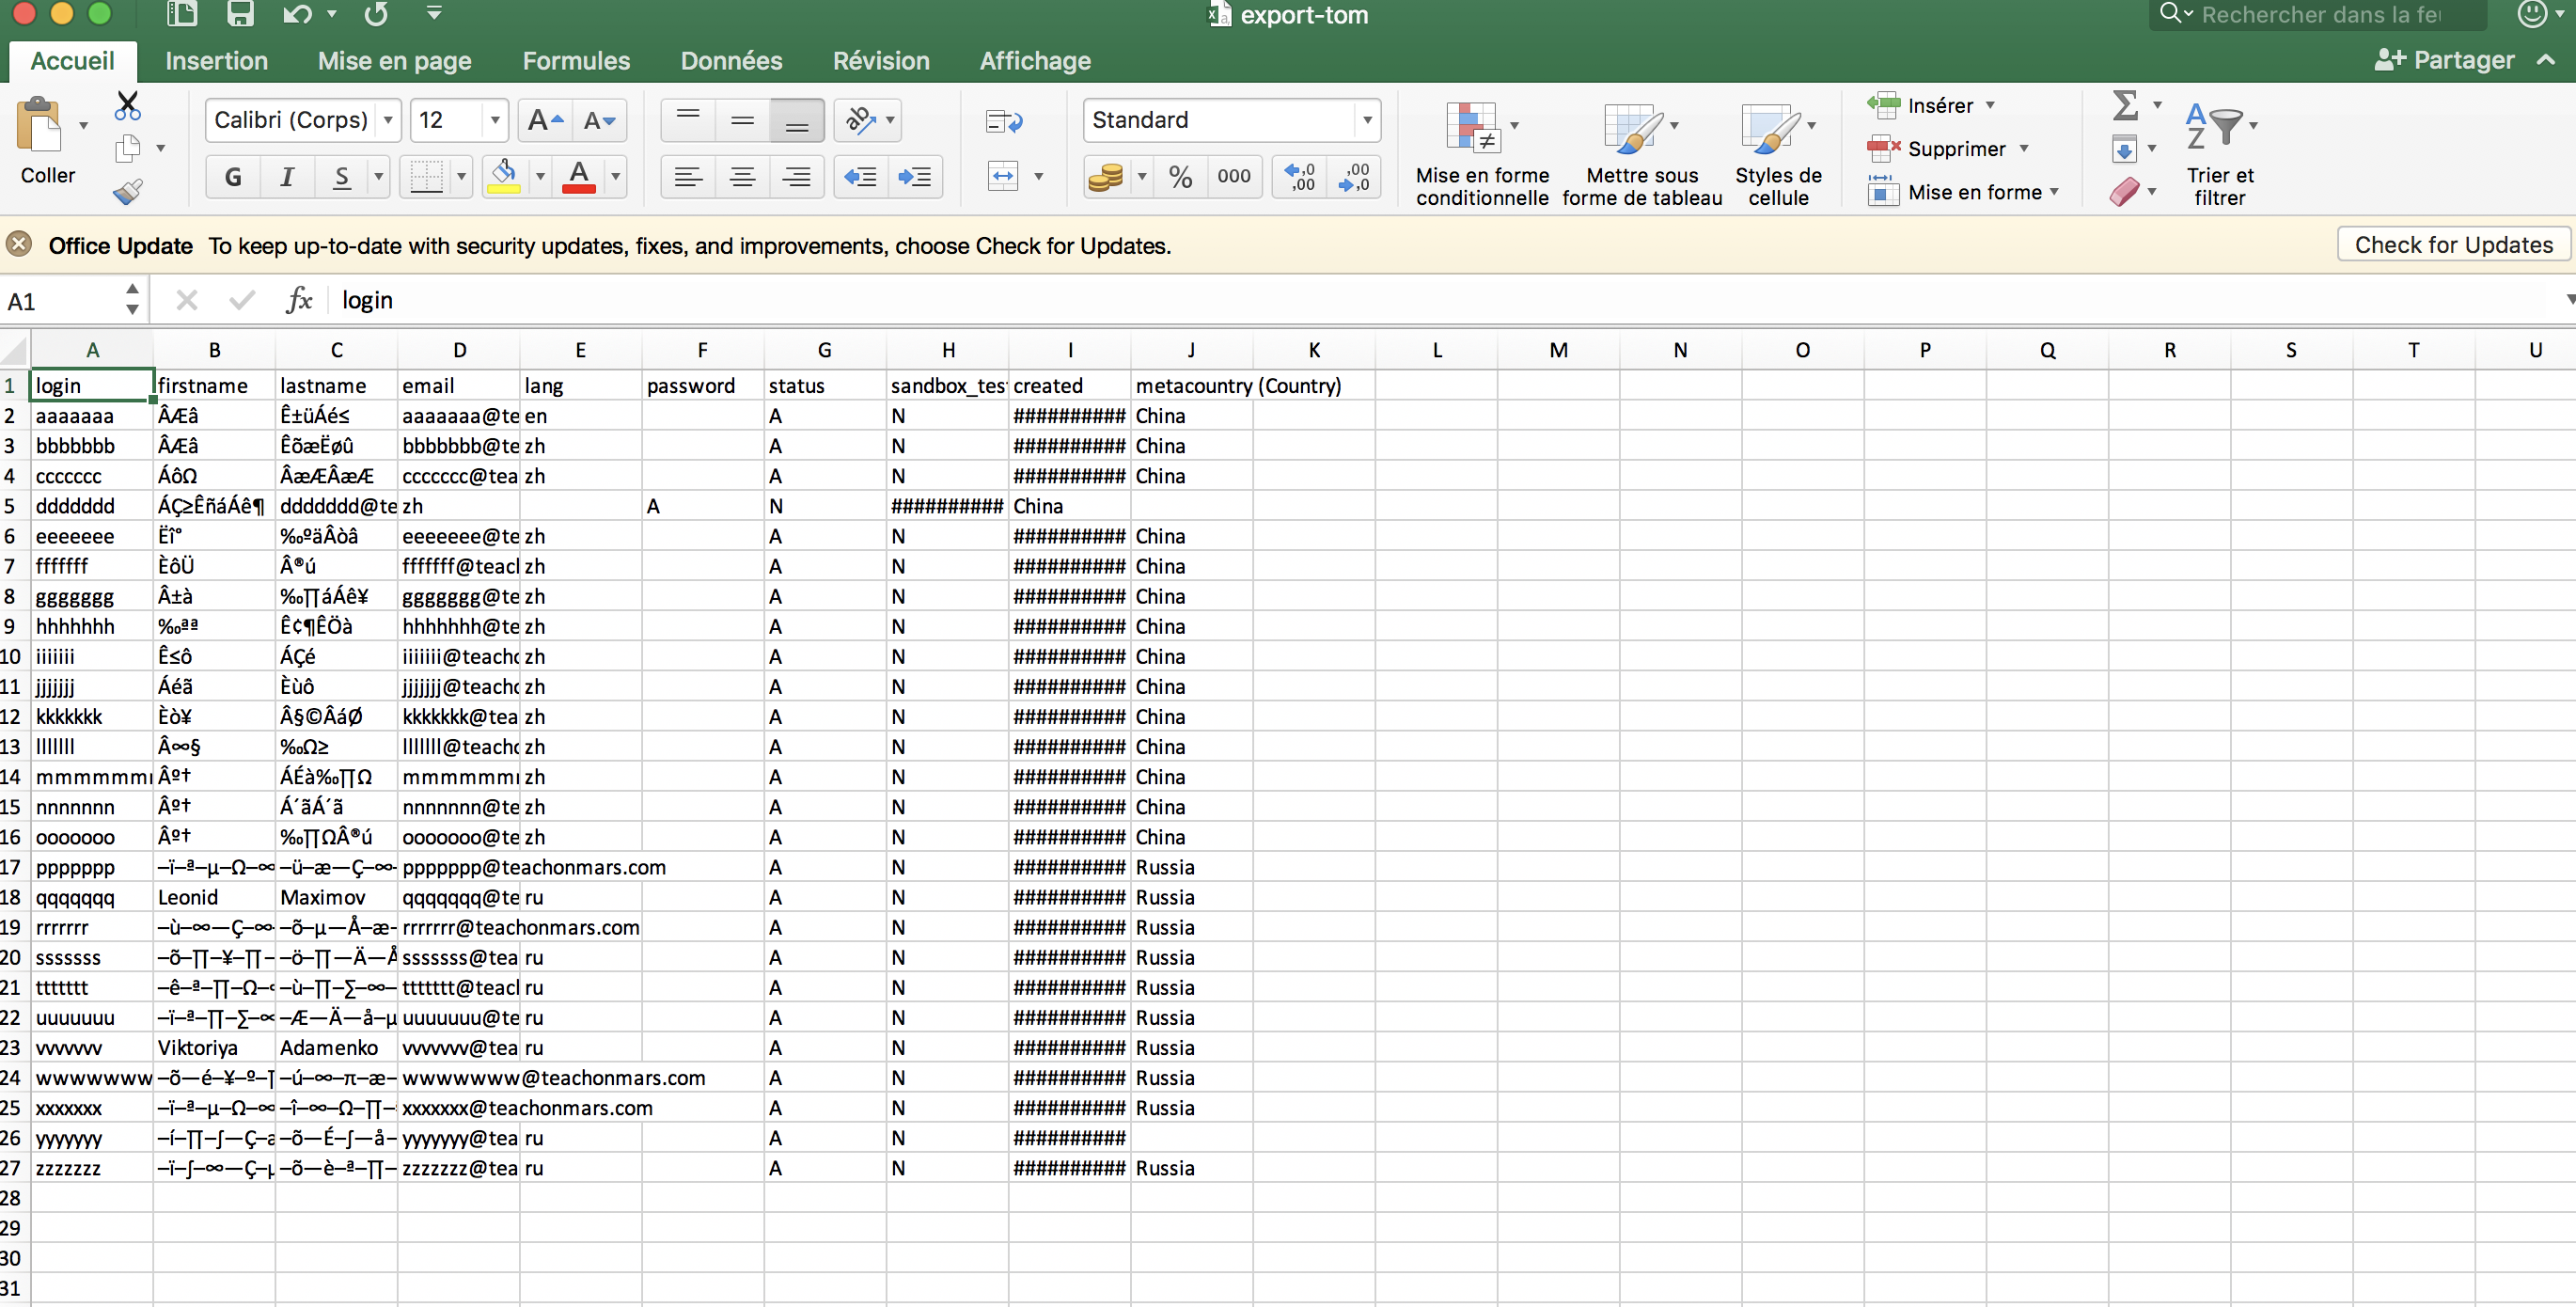Click the Office Update dismiss toggle
The image size is (2576, 1307).
17,245
